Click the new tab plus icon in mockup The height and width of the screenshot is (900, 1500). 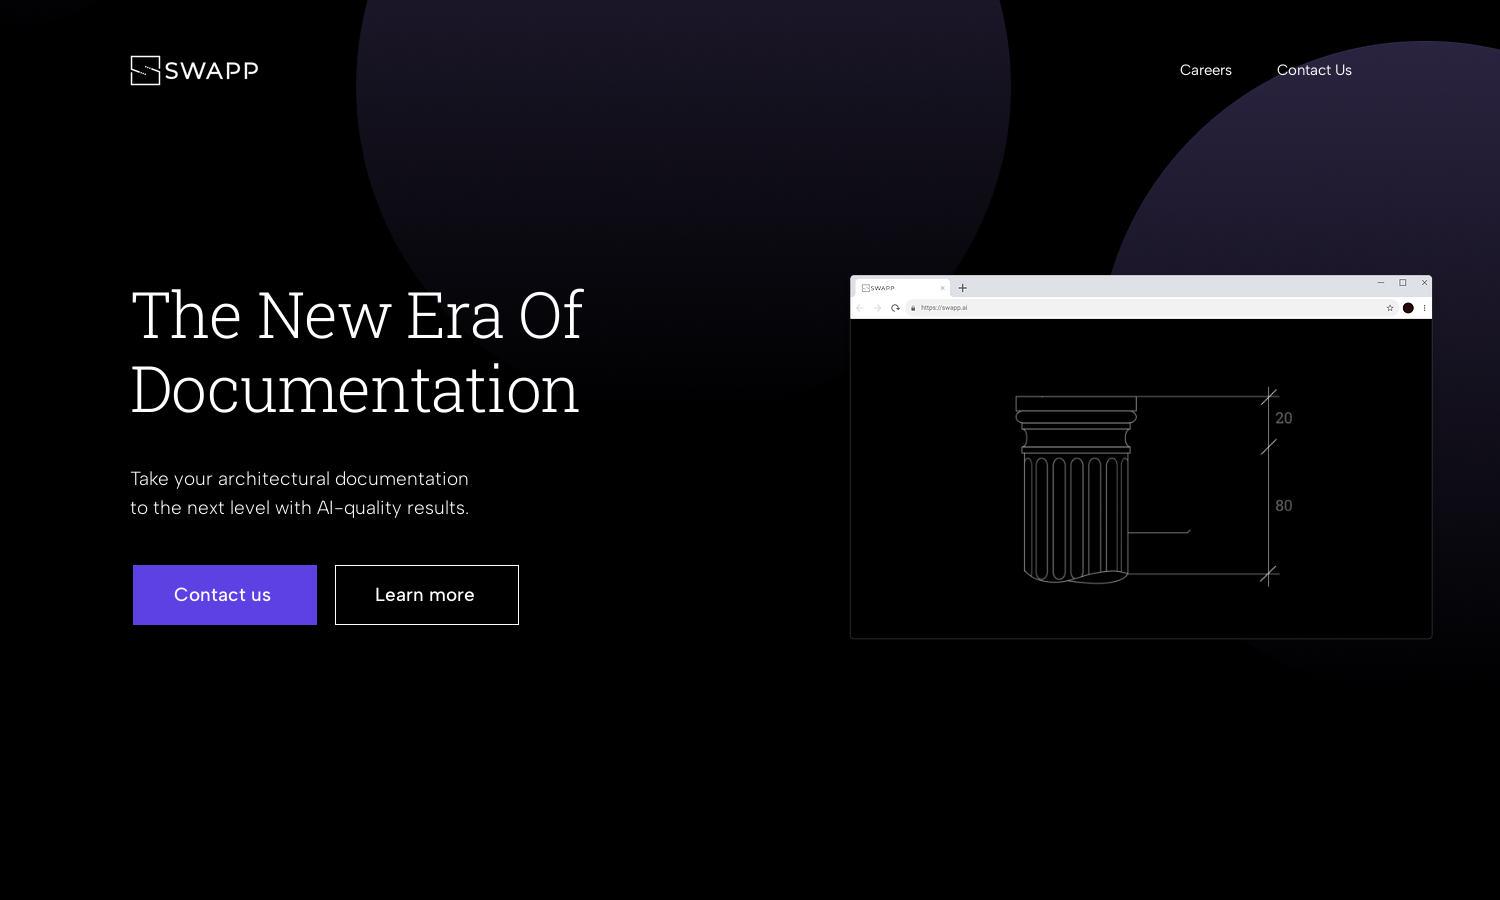[963, 288]
